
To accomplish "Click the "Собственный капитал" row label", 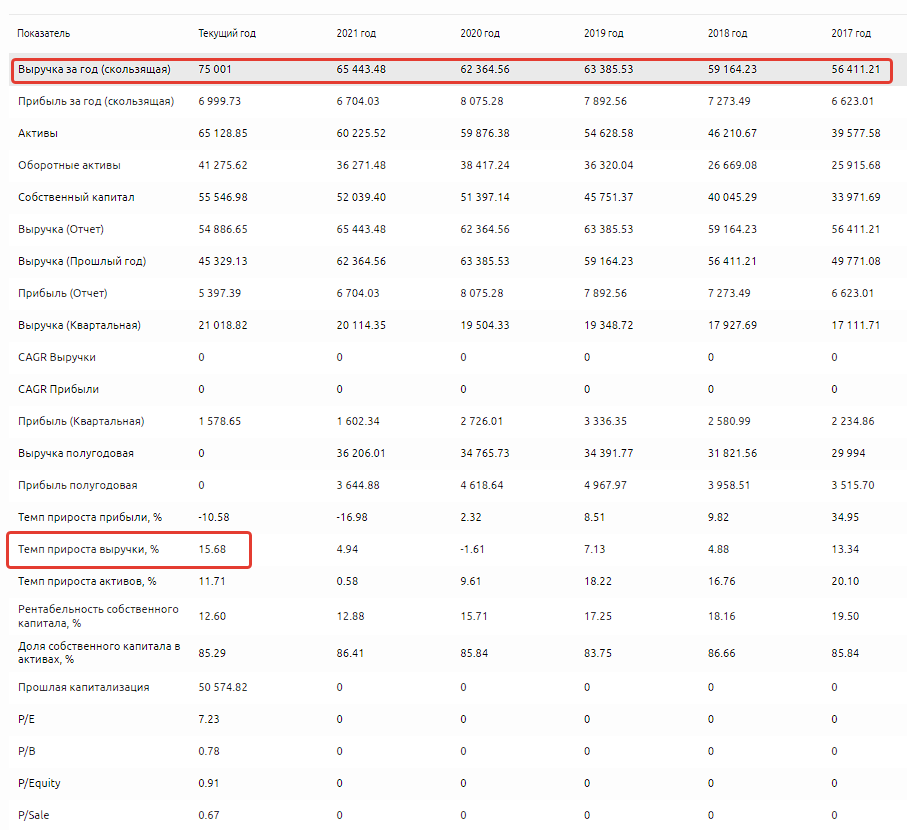I will click(x=76, y=197).
